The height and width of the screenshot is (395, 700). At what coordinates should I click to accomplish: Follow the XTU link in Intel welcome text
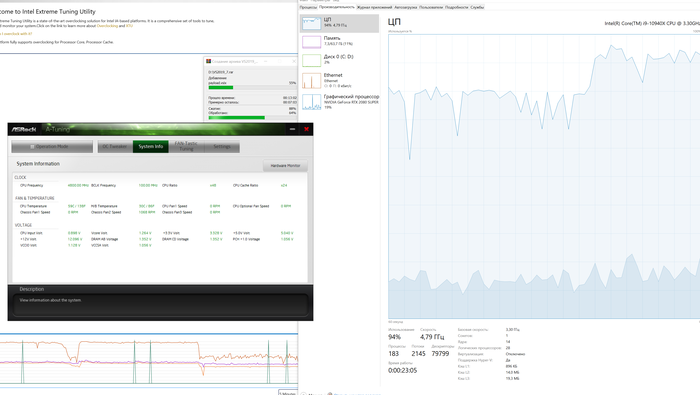pos(129,26)
